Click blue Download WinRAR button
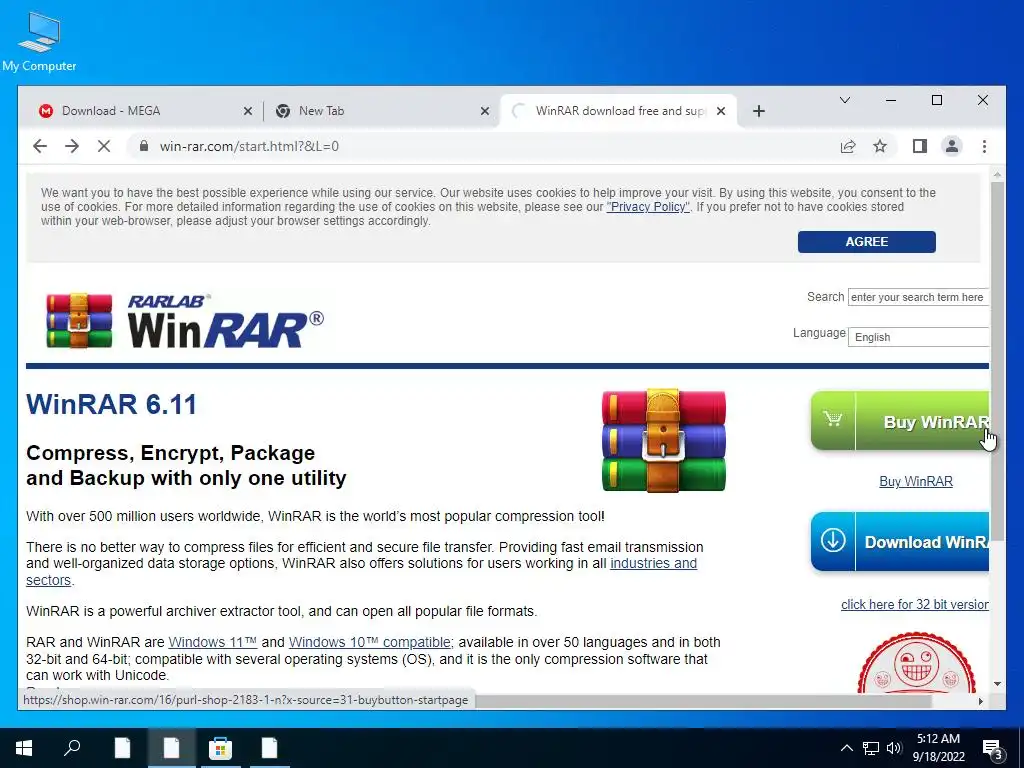The image size is (1024, 768). point(900,541)
